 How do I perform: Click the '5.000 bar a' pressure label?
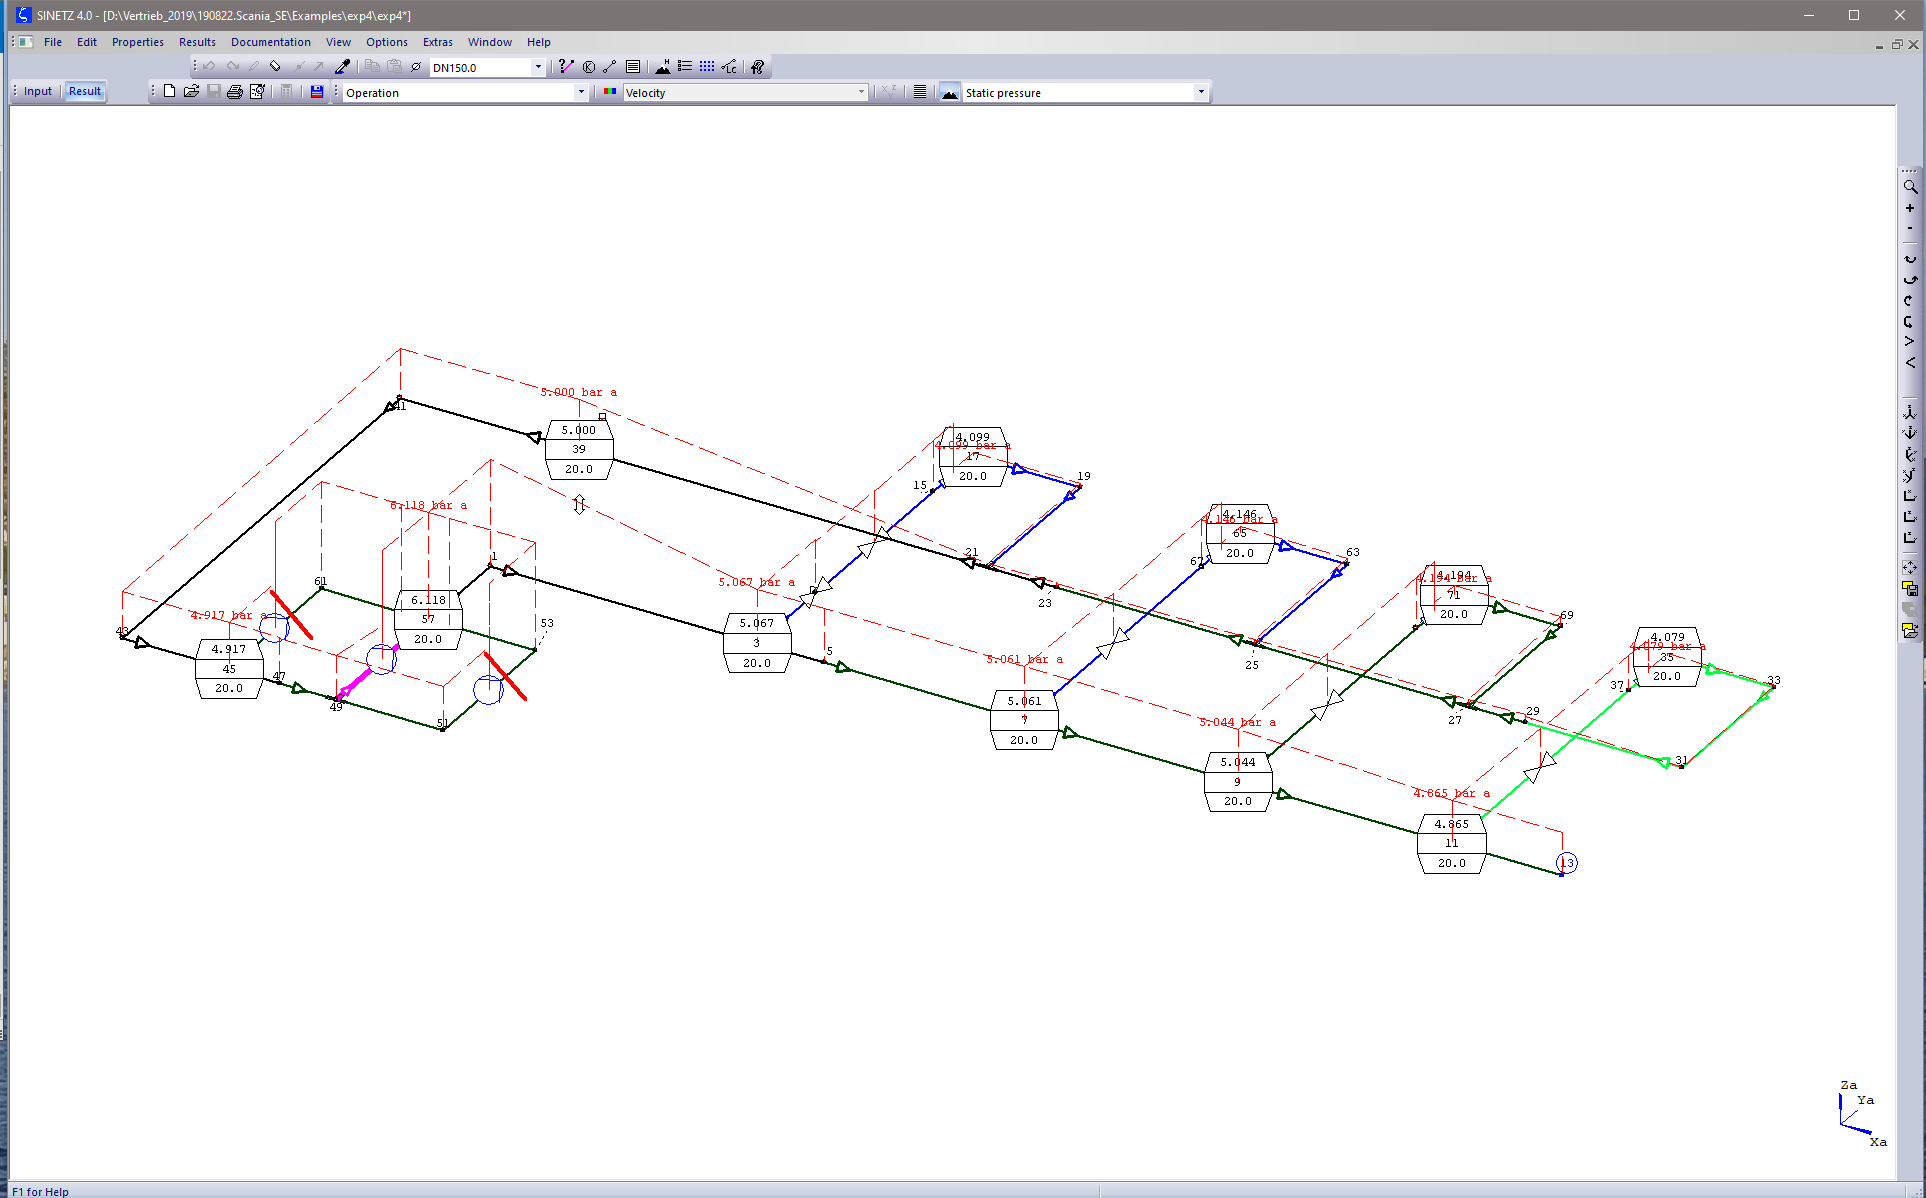[579, 392]
